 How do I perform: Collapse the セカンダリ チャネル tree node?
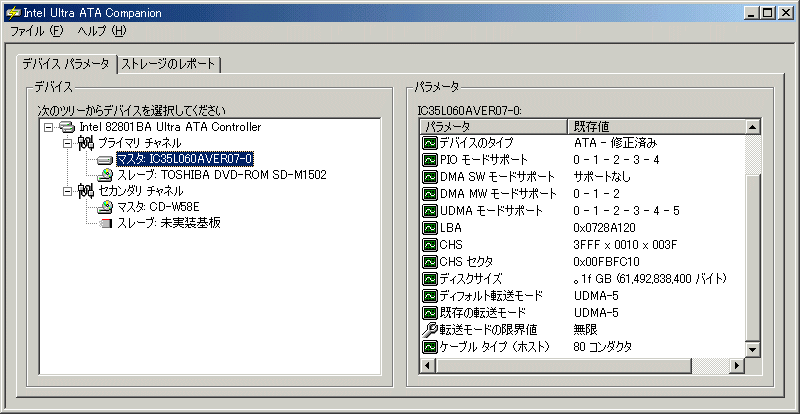pyautogui.click(x=68, y=191)
